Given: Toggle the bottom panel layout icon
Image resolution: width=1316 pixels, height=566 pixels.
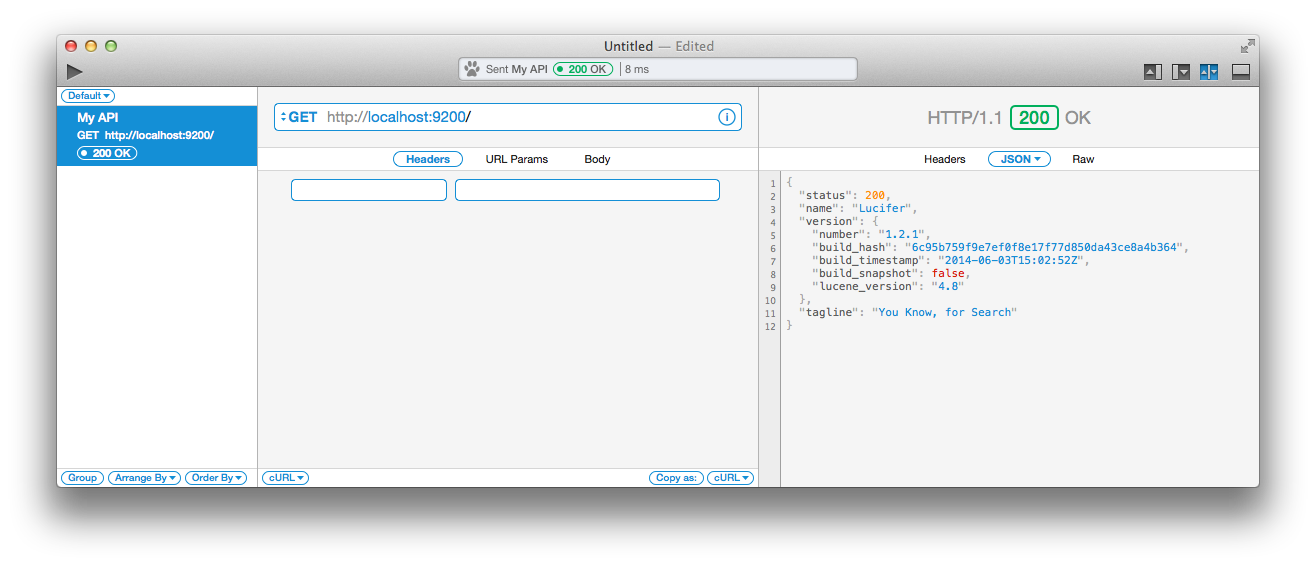Looking at the screenshot, I should 1241,72.
